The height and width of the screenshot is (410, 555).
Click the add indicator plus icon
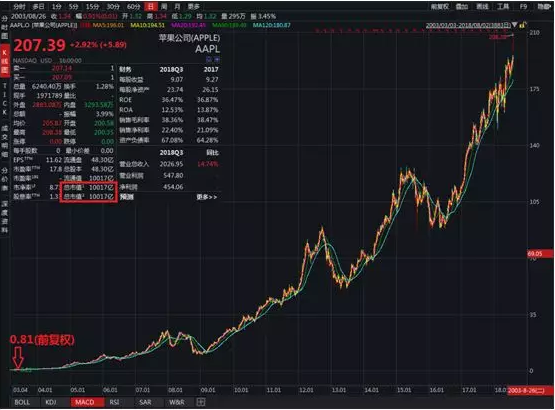click(201, 402)
